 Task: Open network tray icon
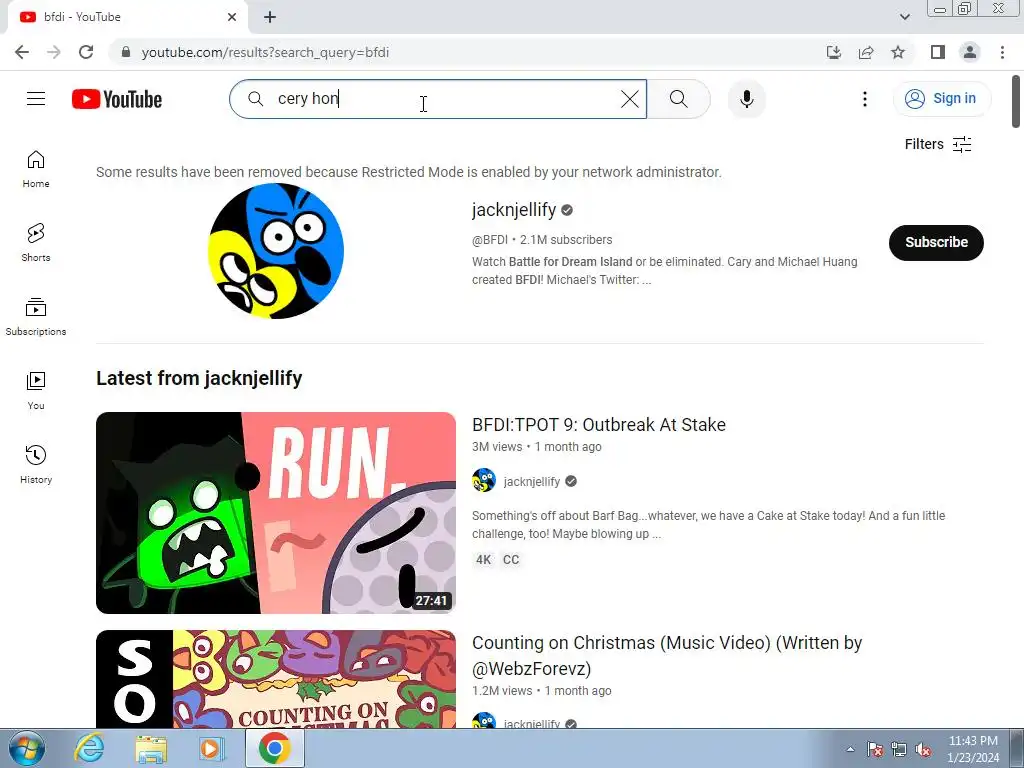pos(899,749)
